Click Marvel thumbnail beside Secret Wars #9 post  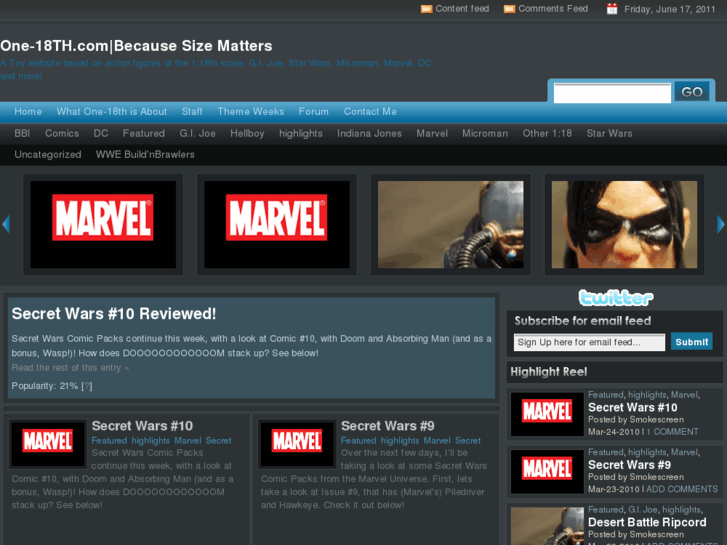(x=297, y=443)
